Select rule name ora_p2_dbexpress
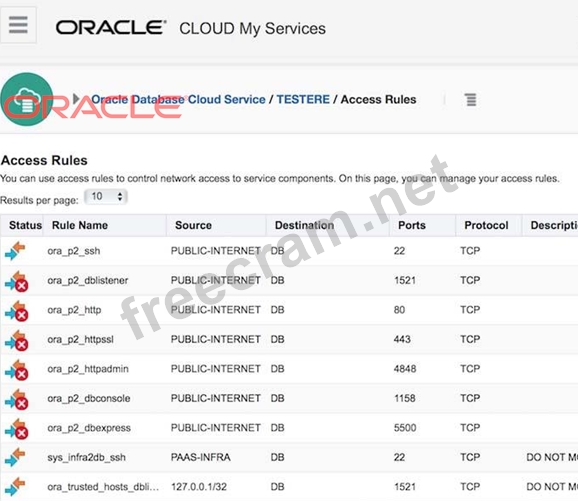 tap(89, 428)
